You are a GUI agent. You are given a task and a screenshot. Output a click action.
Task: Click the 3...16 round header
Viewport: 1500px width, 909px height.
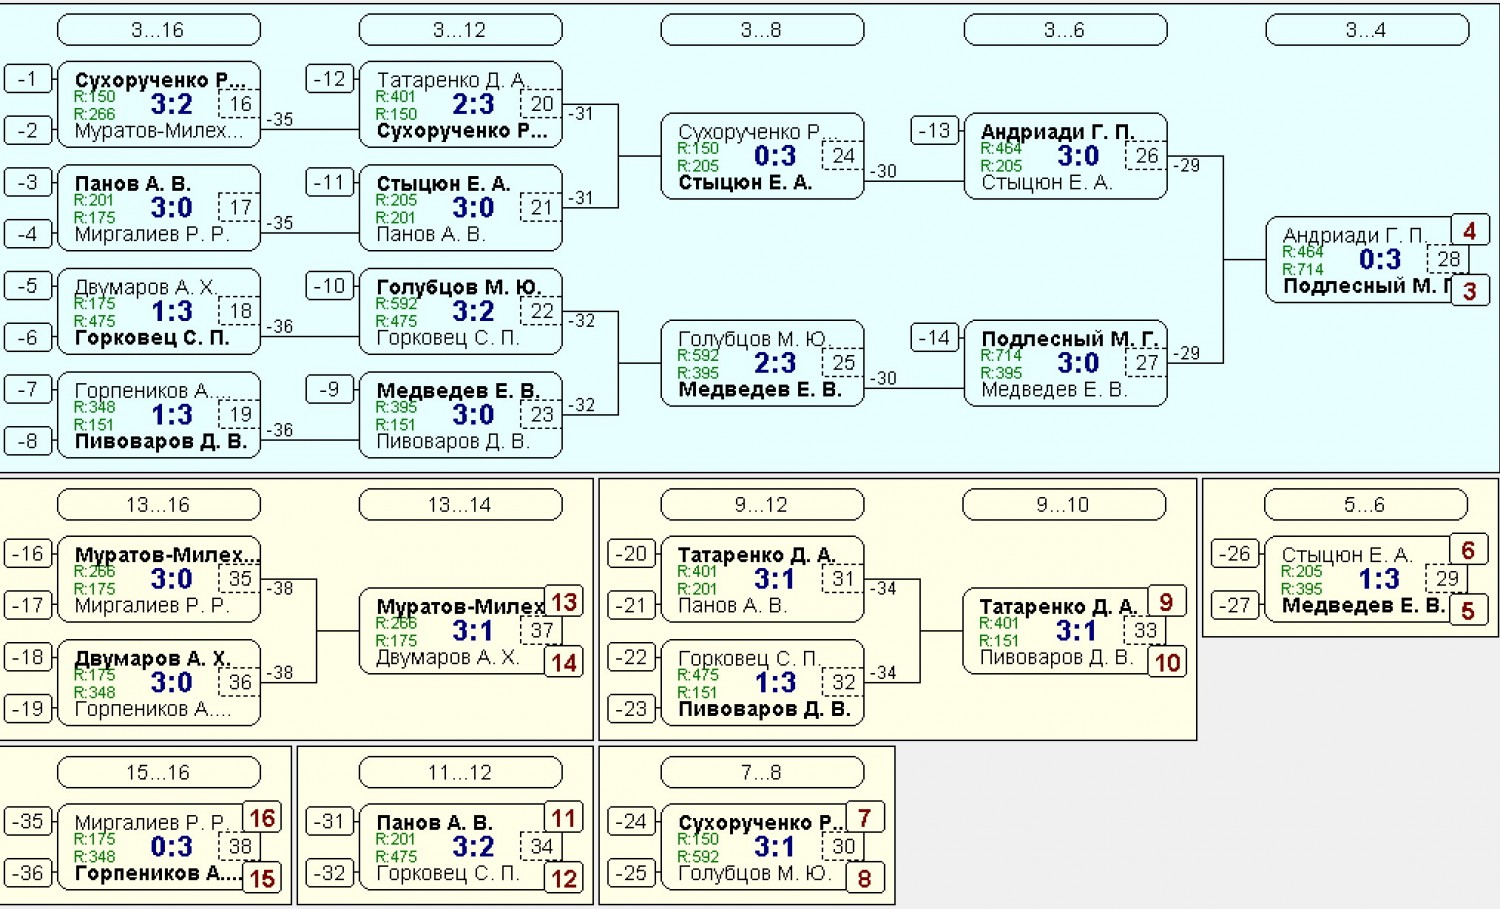pos(159,30)
